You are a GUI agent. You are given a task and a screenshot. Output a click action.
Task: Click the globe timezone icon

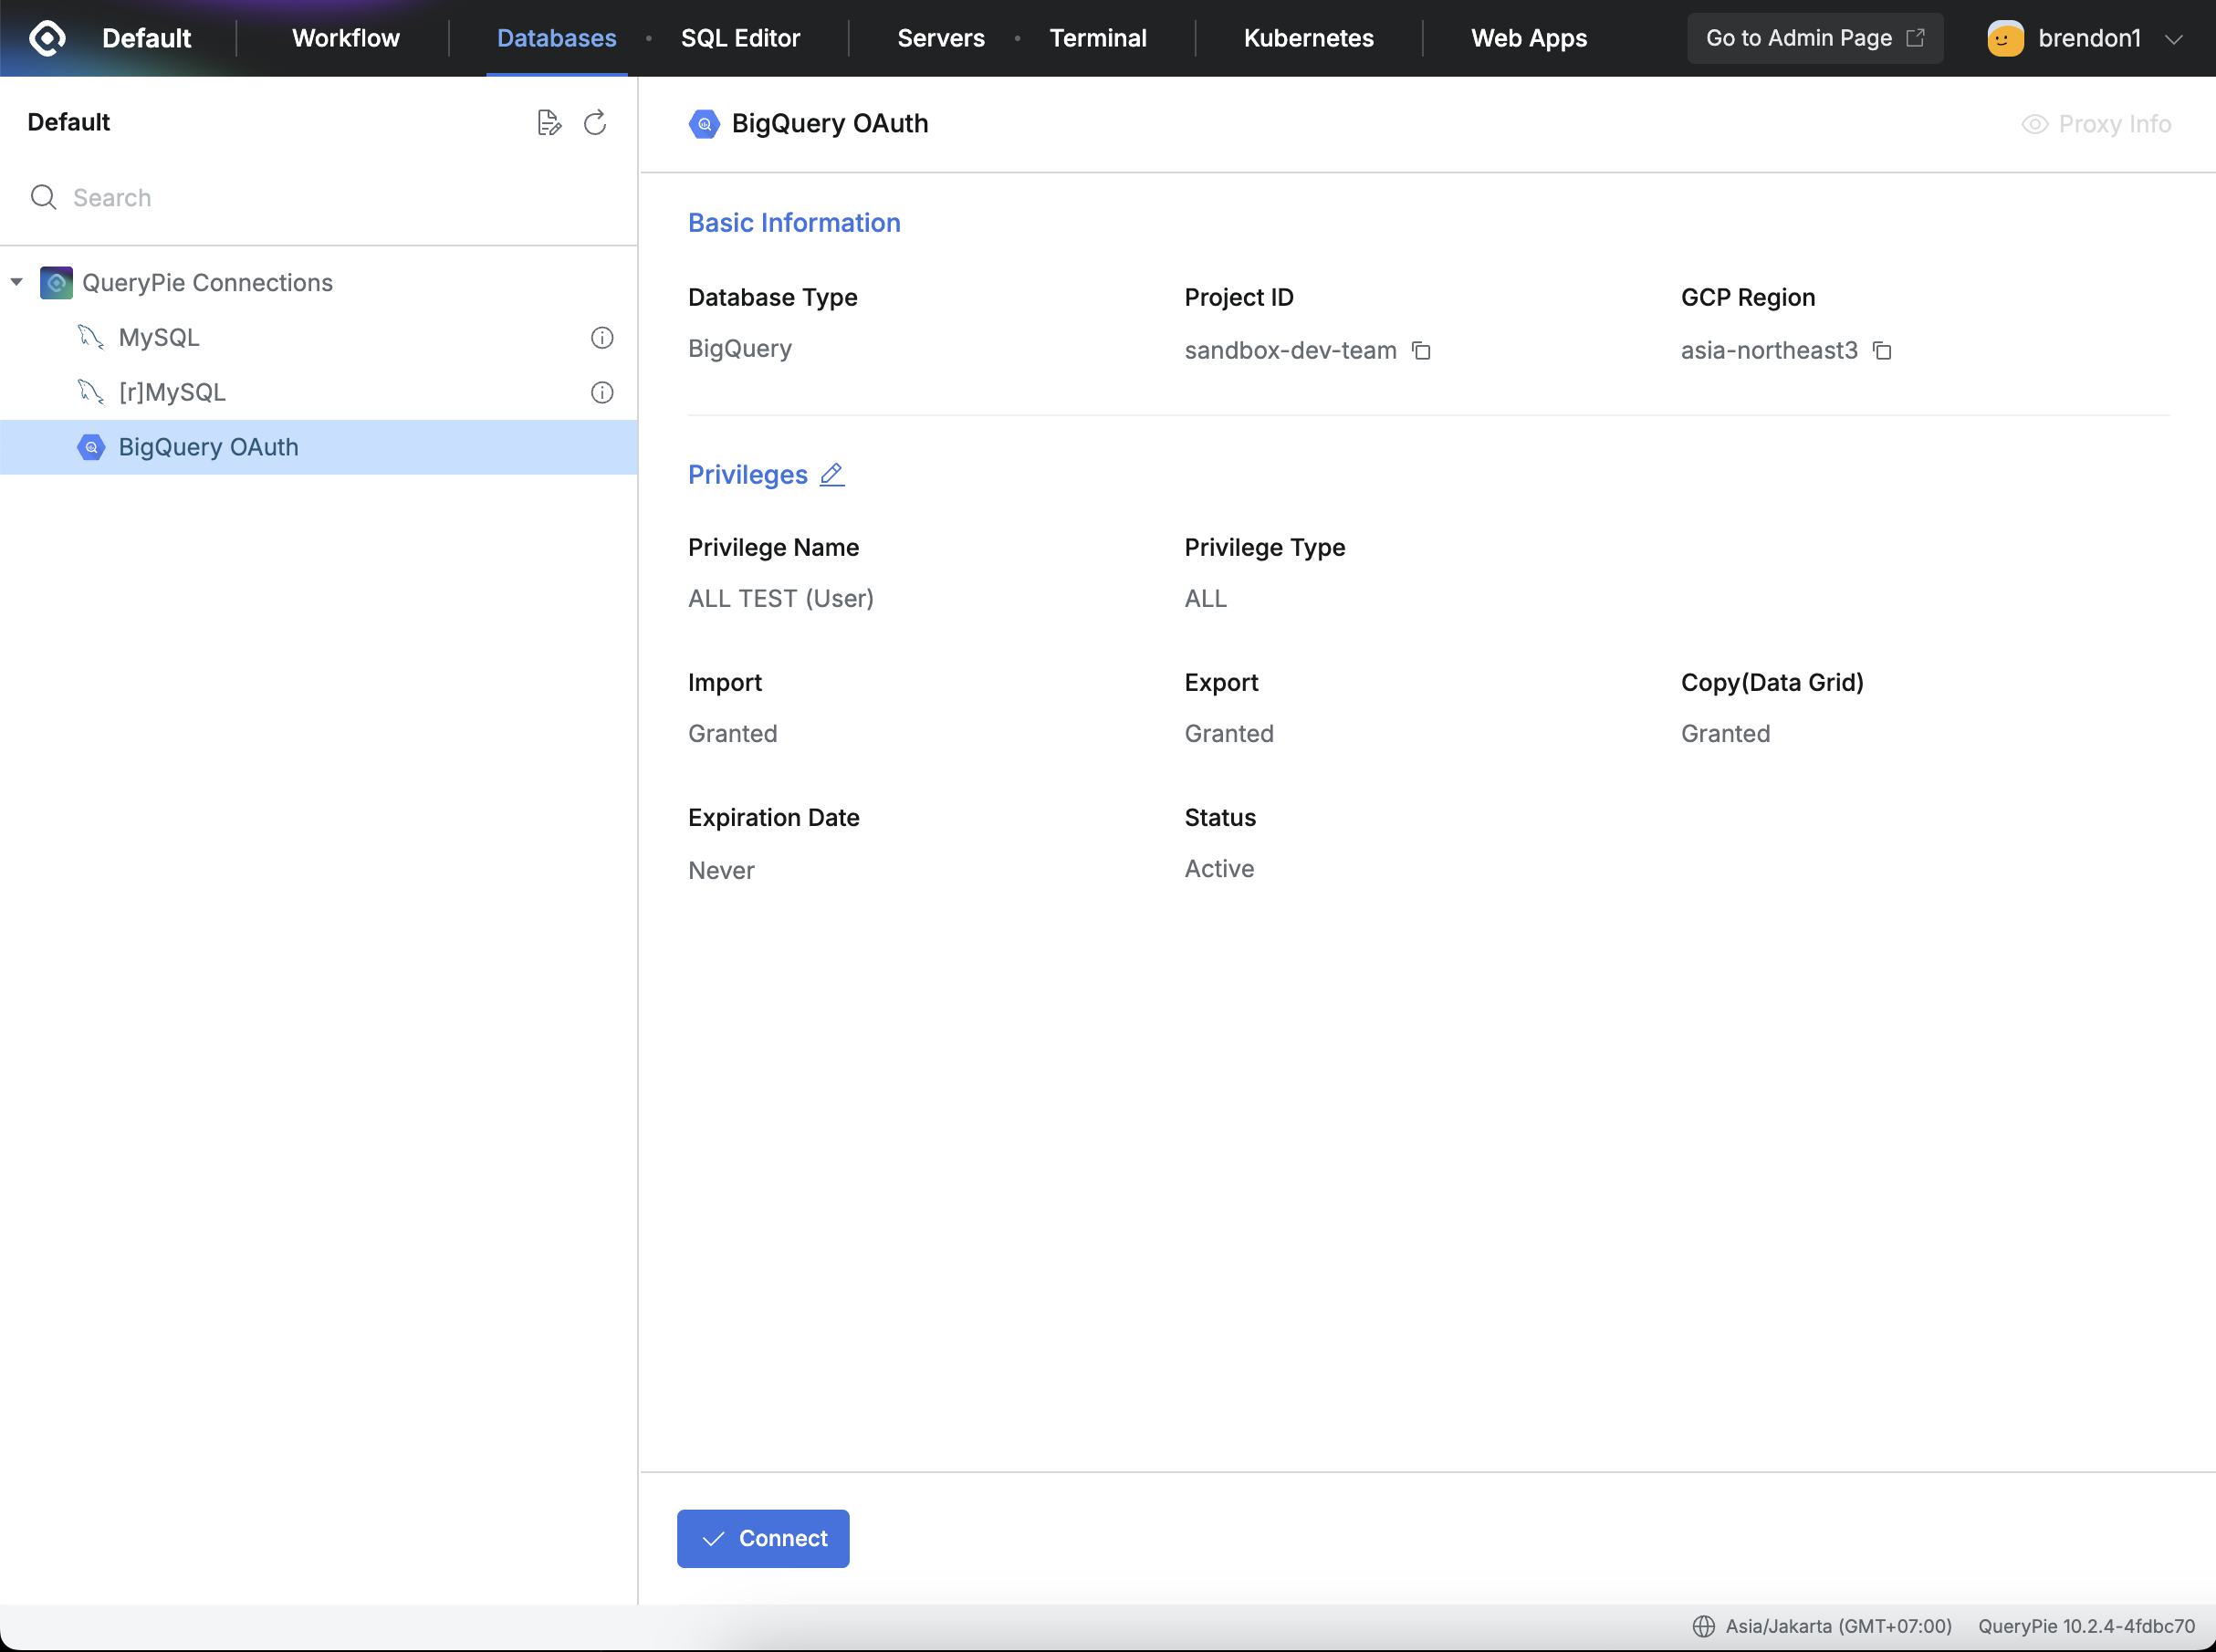[x=1704, y=1626]
